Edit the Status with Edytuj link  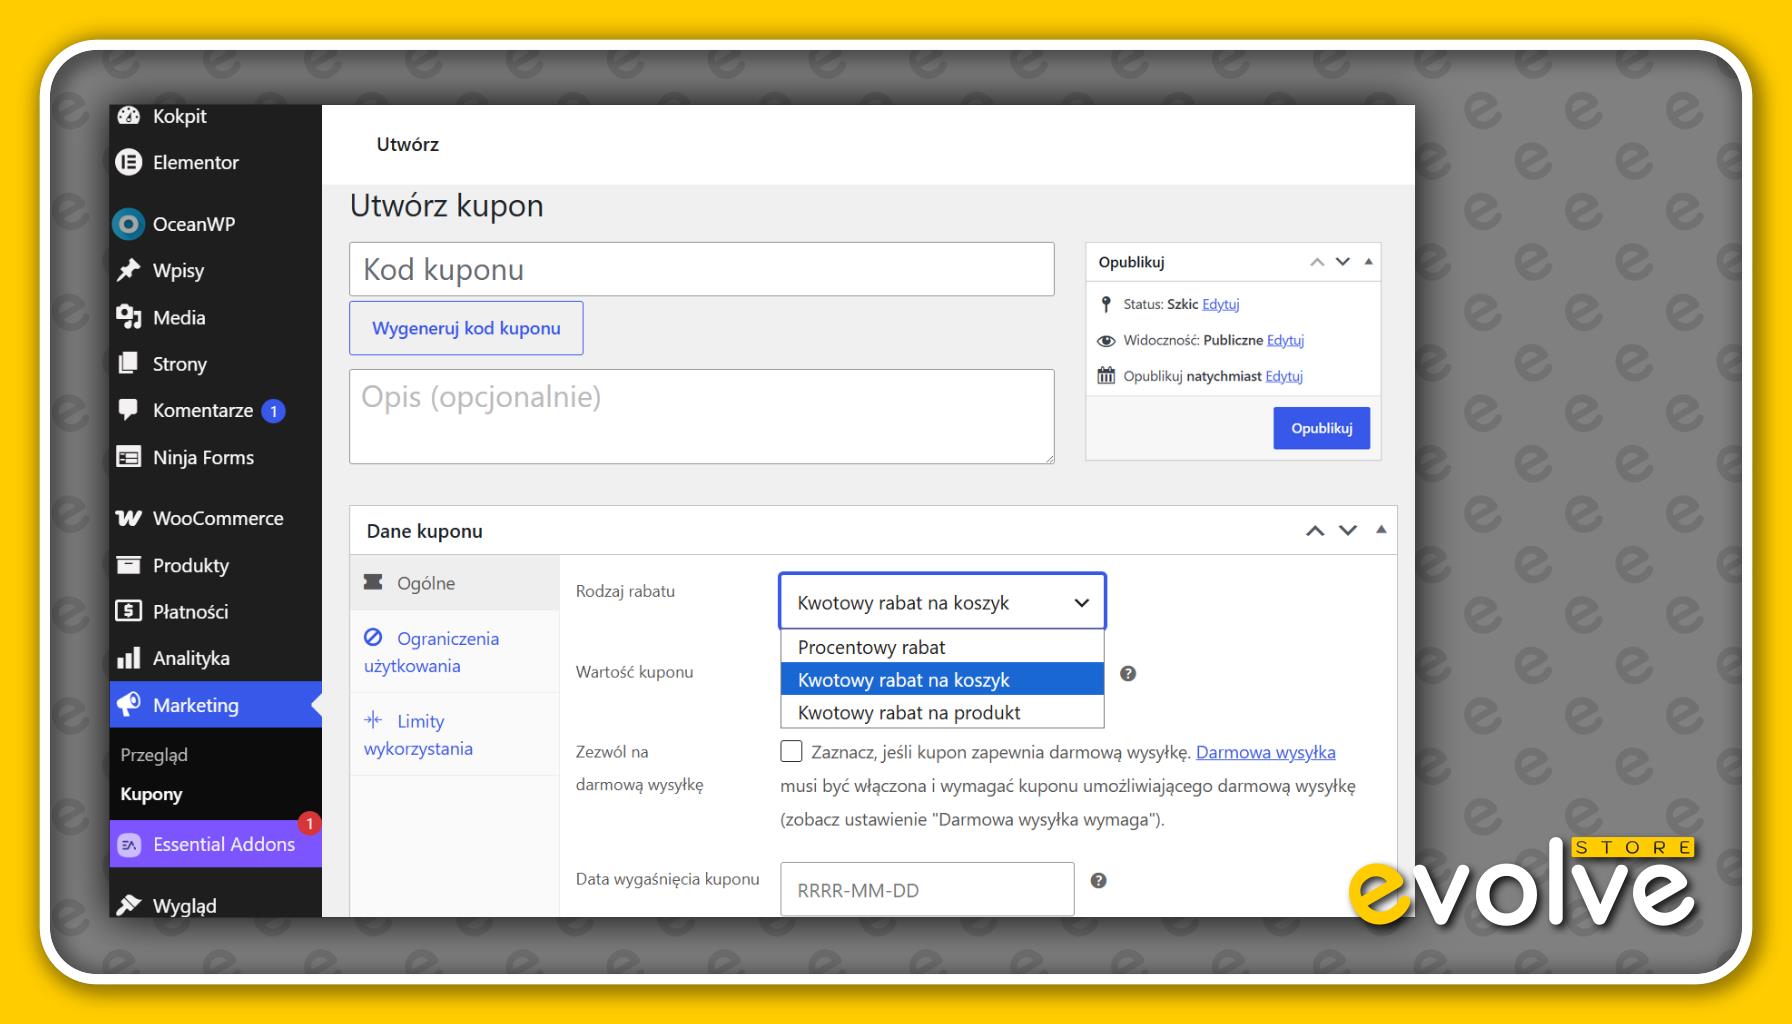point(1220,304)
